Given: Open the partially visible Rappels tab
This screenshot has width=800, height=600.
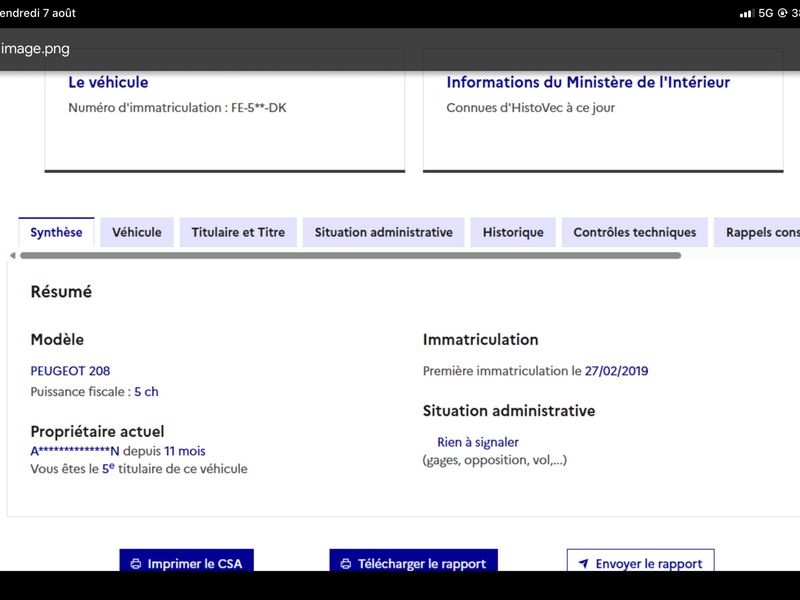Looking at the screenshot, I should pos(757,232).
